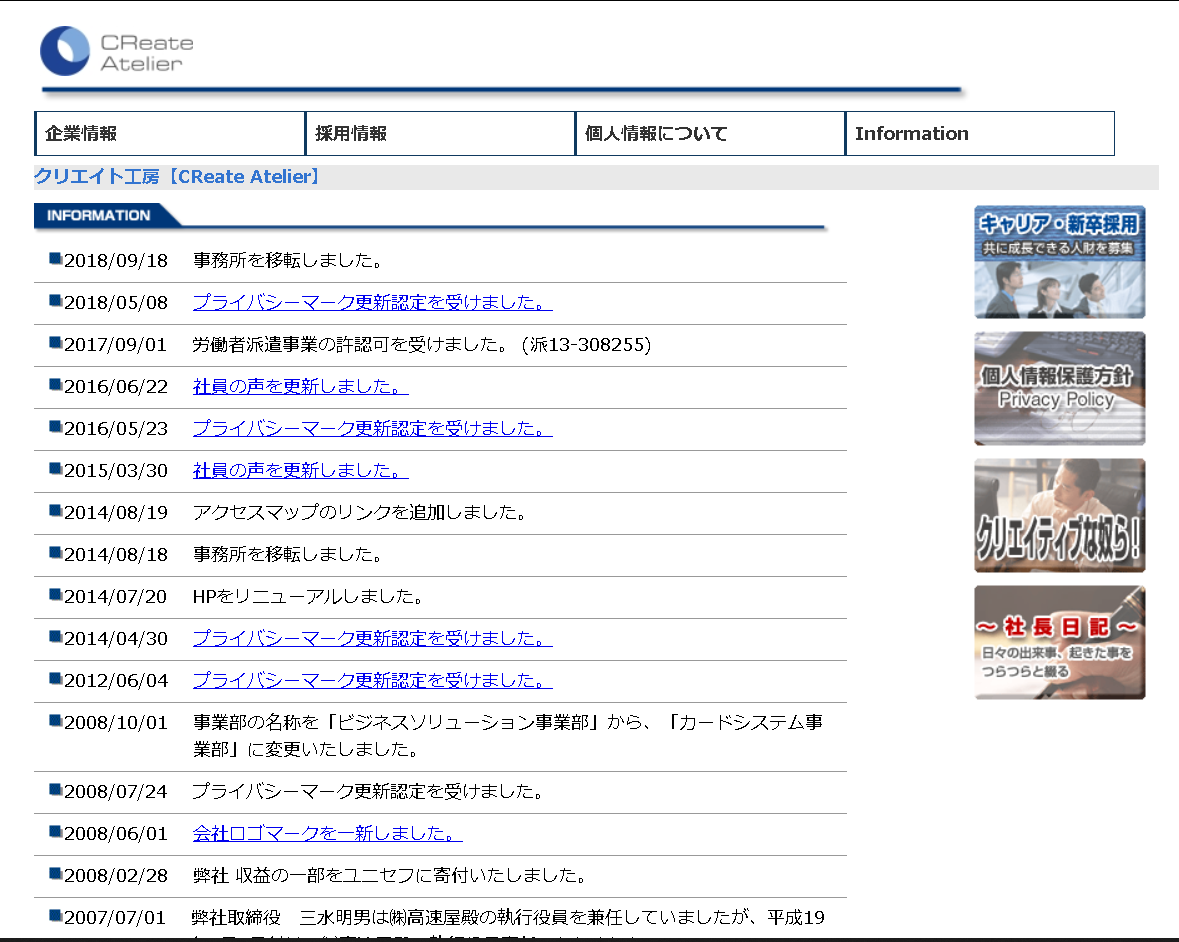Open the 社長日記 diary banner
The width and height of the screenshot is (1179, 942).
(1059, 641)
